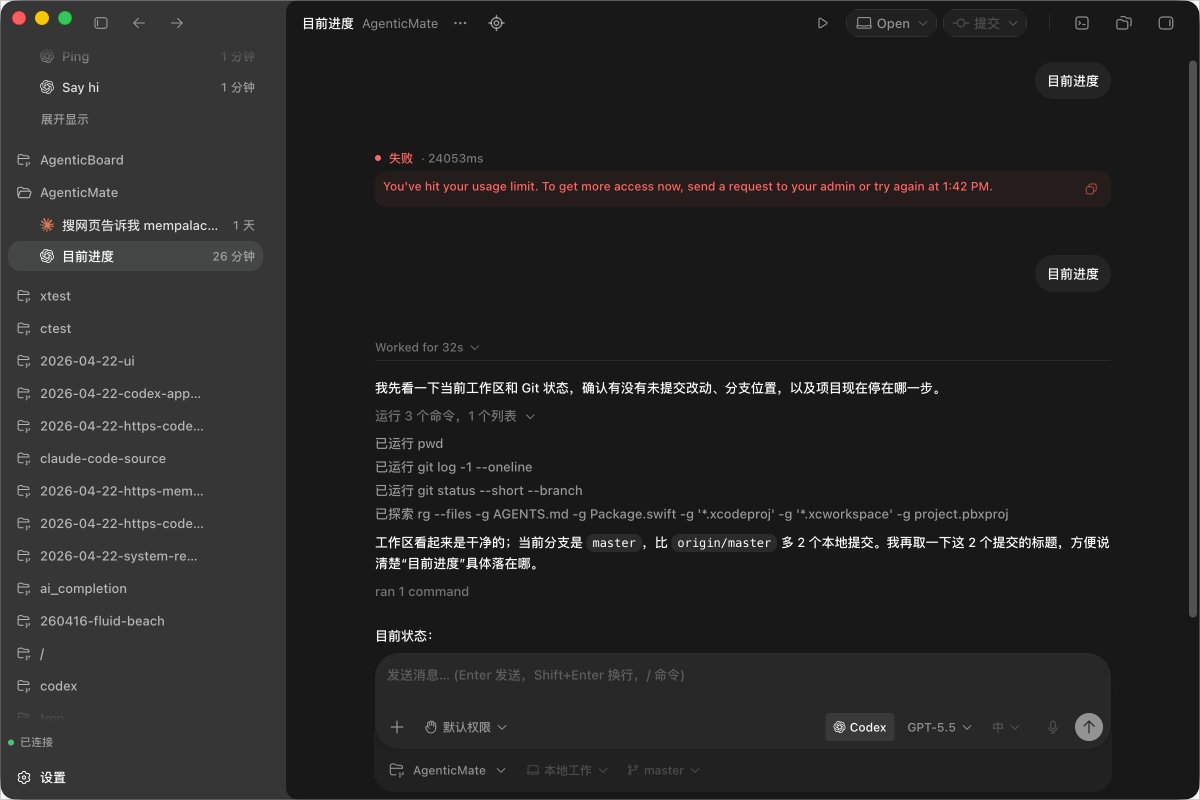Click the overlapping windows icon
Screen dimensions: 1200x800
point(1124,23)
